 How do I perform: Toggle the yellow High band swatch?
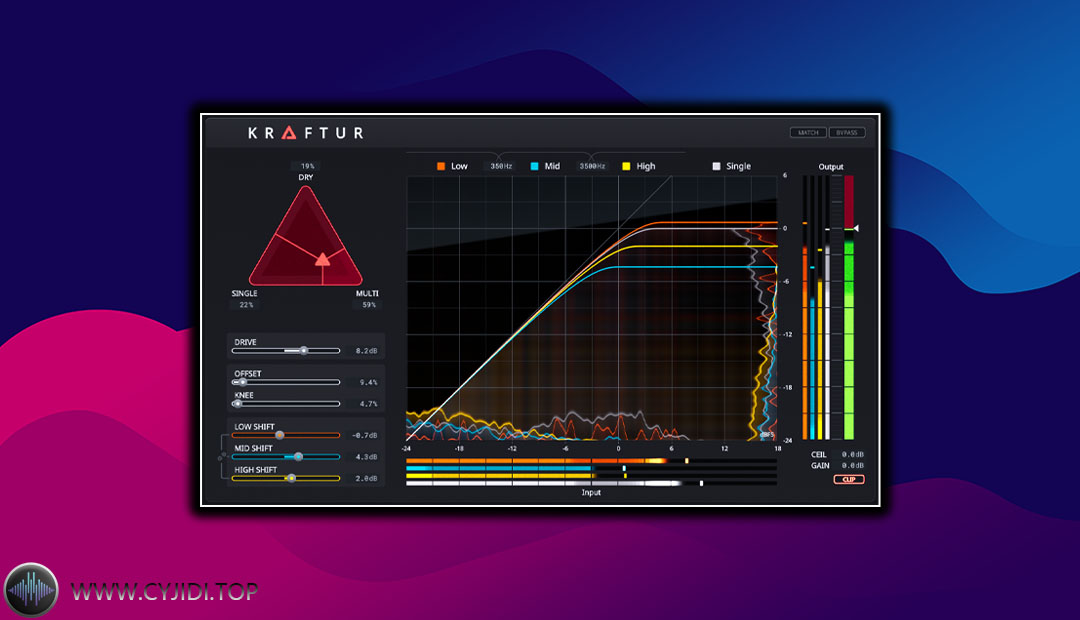point(626,166)
